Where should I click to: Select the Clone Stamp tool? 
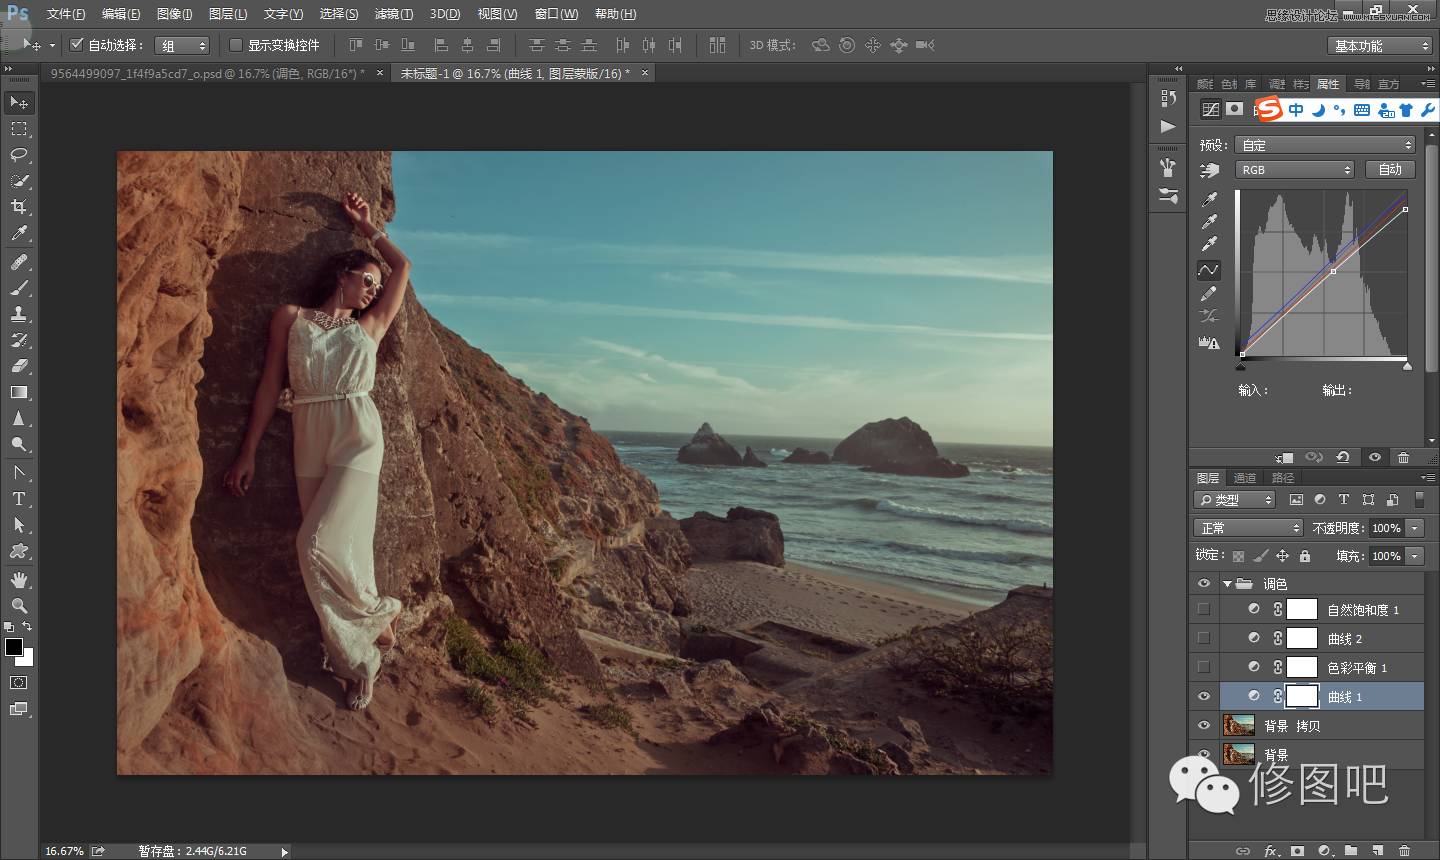pyautogui.click(x=19, y=314)
